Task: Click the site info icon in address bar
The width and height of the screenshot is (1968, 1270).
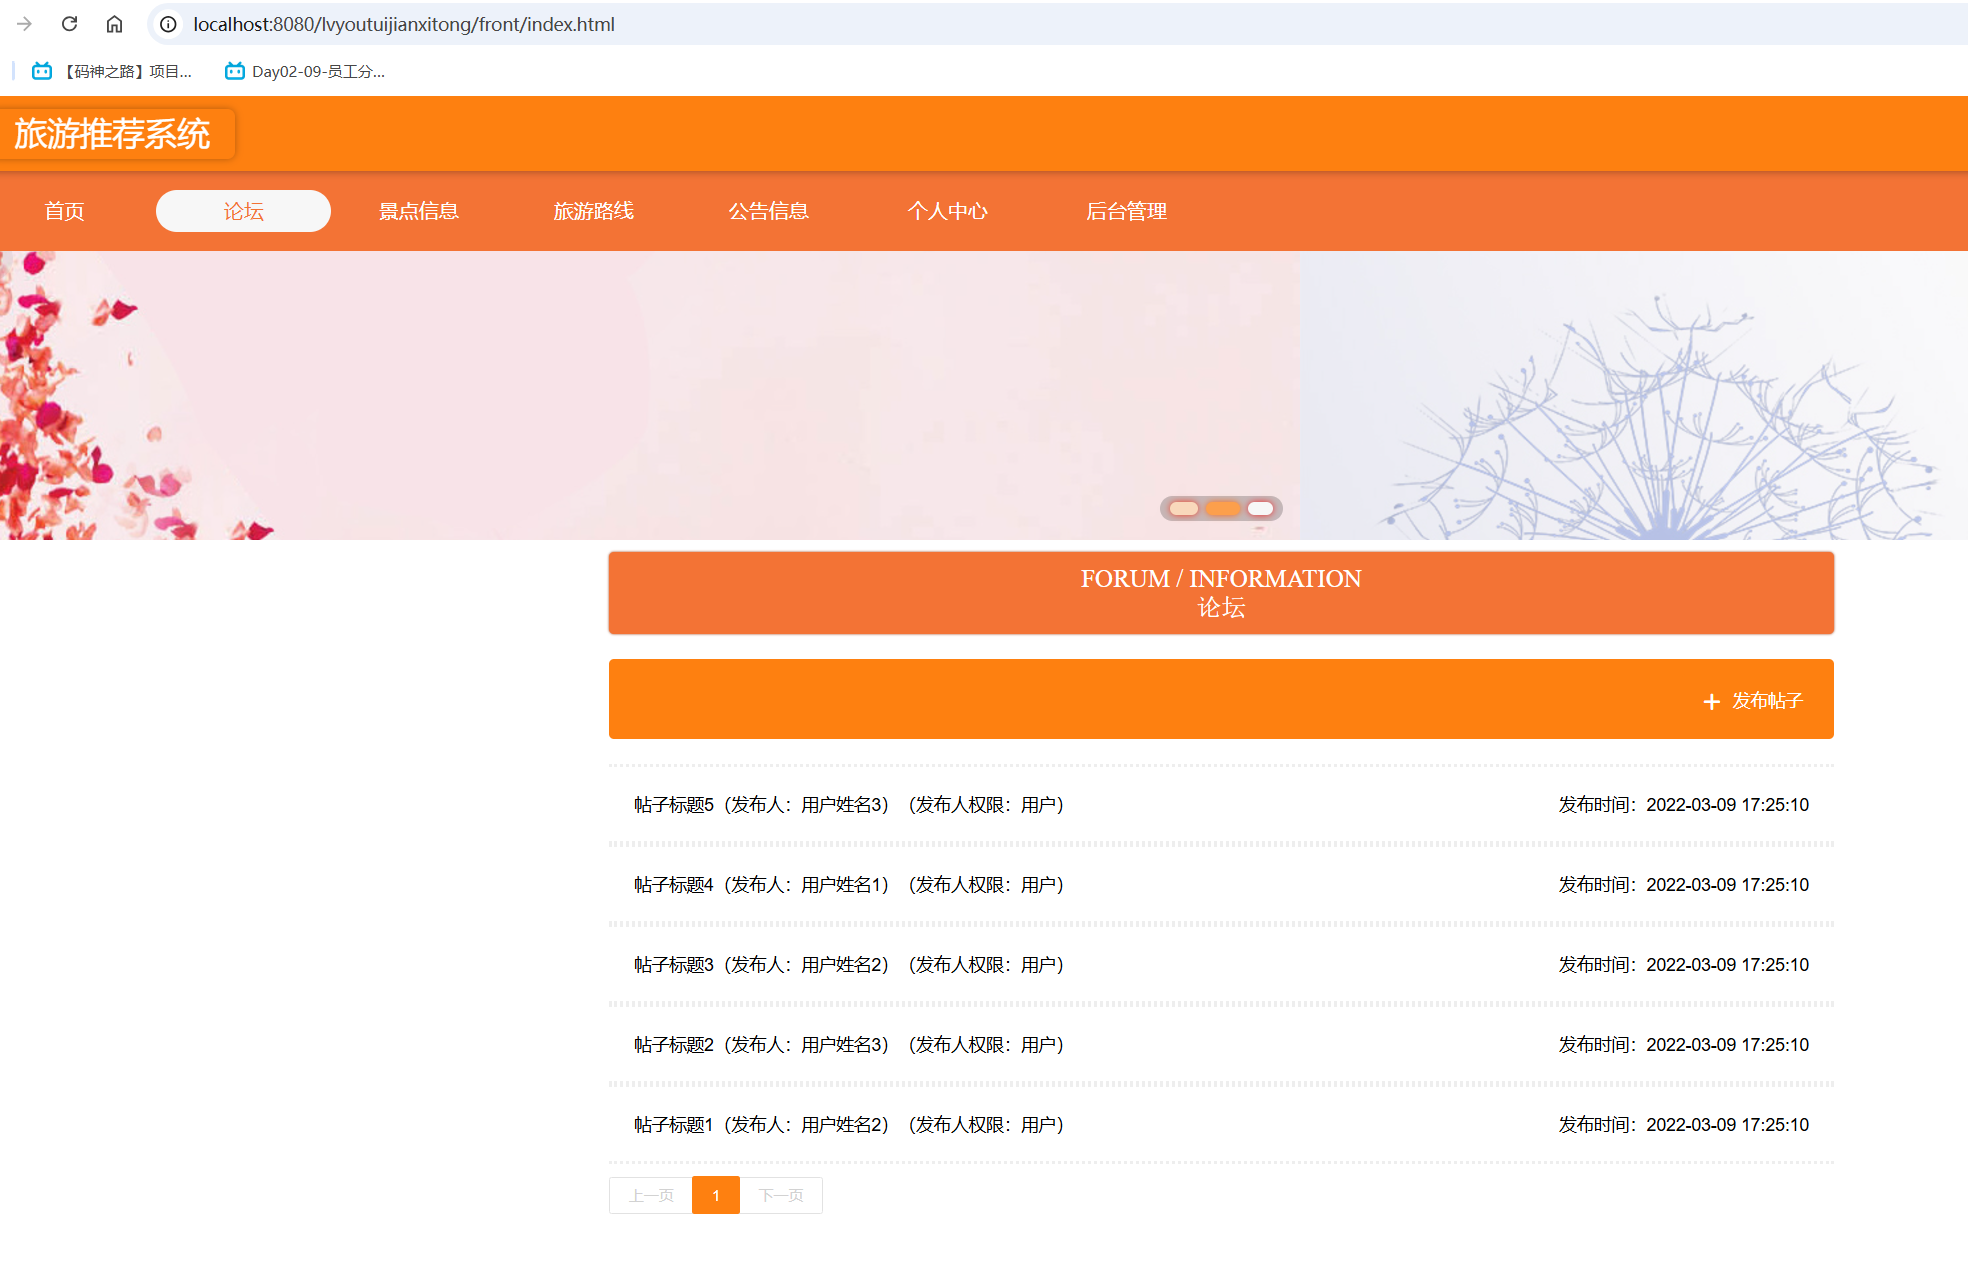Action: point(168,24)
